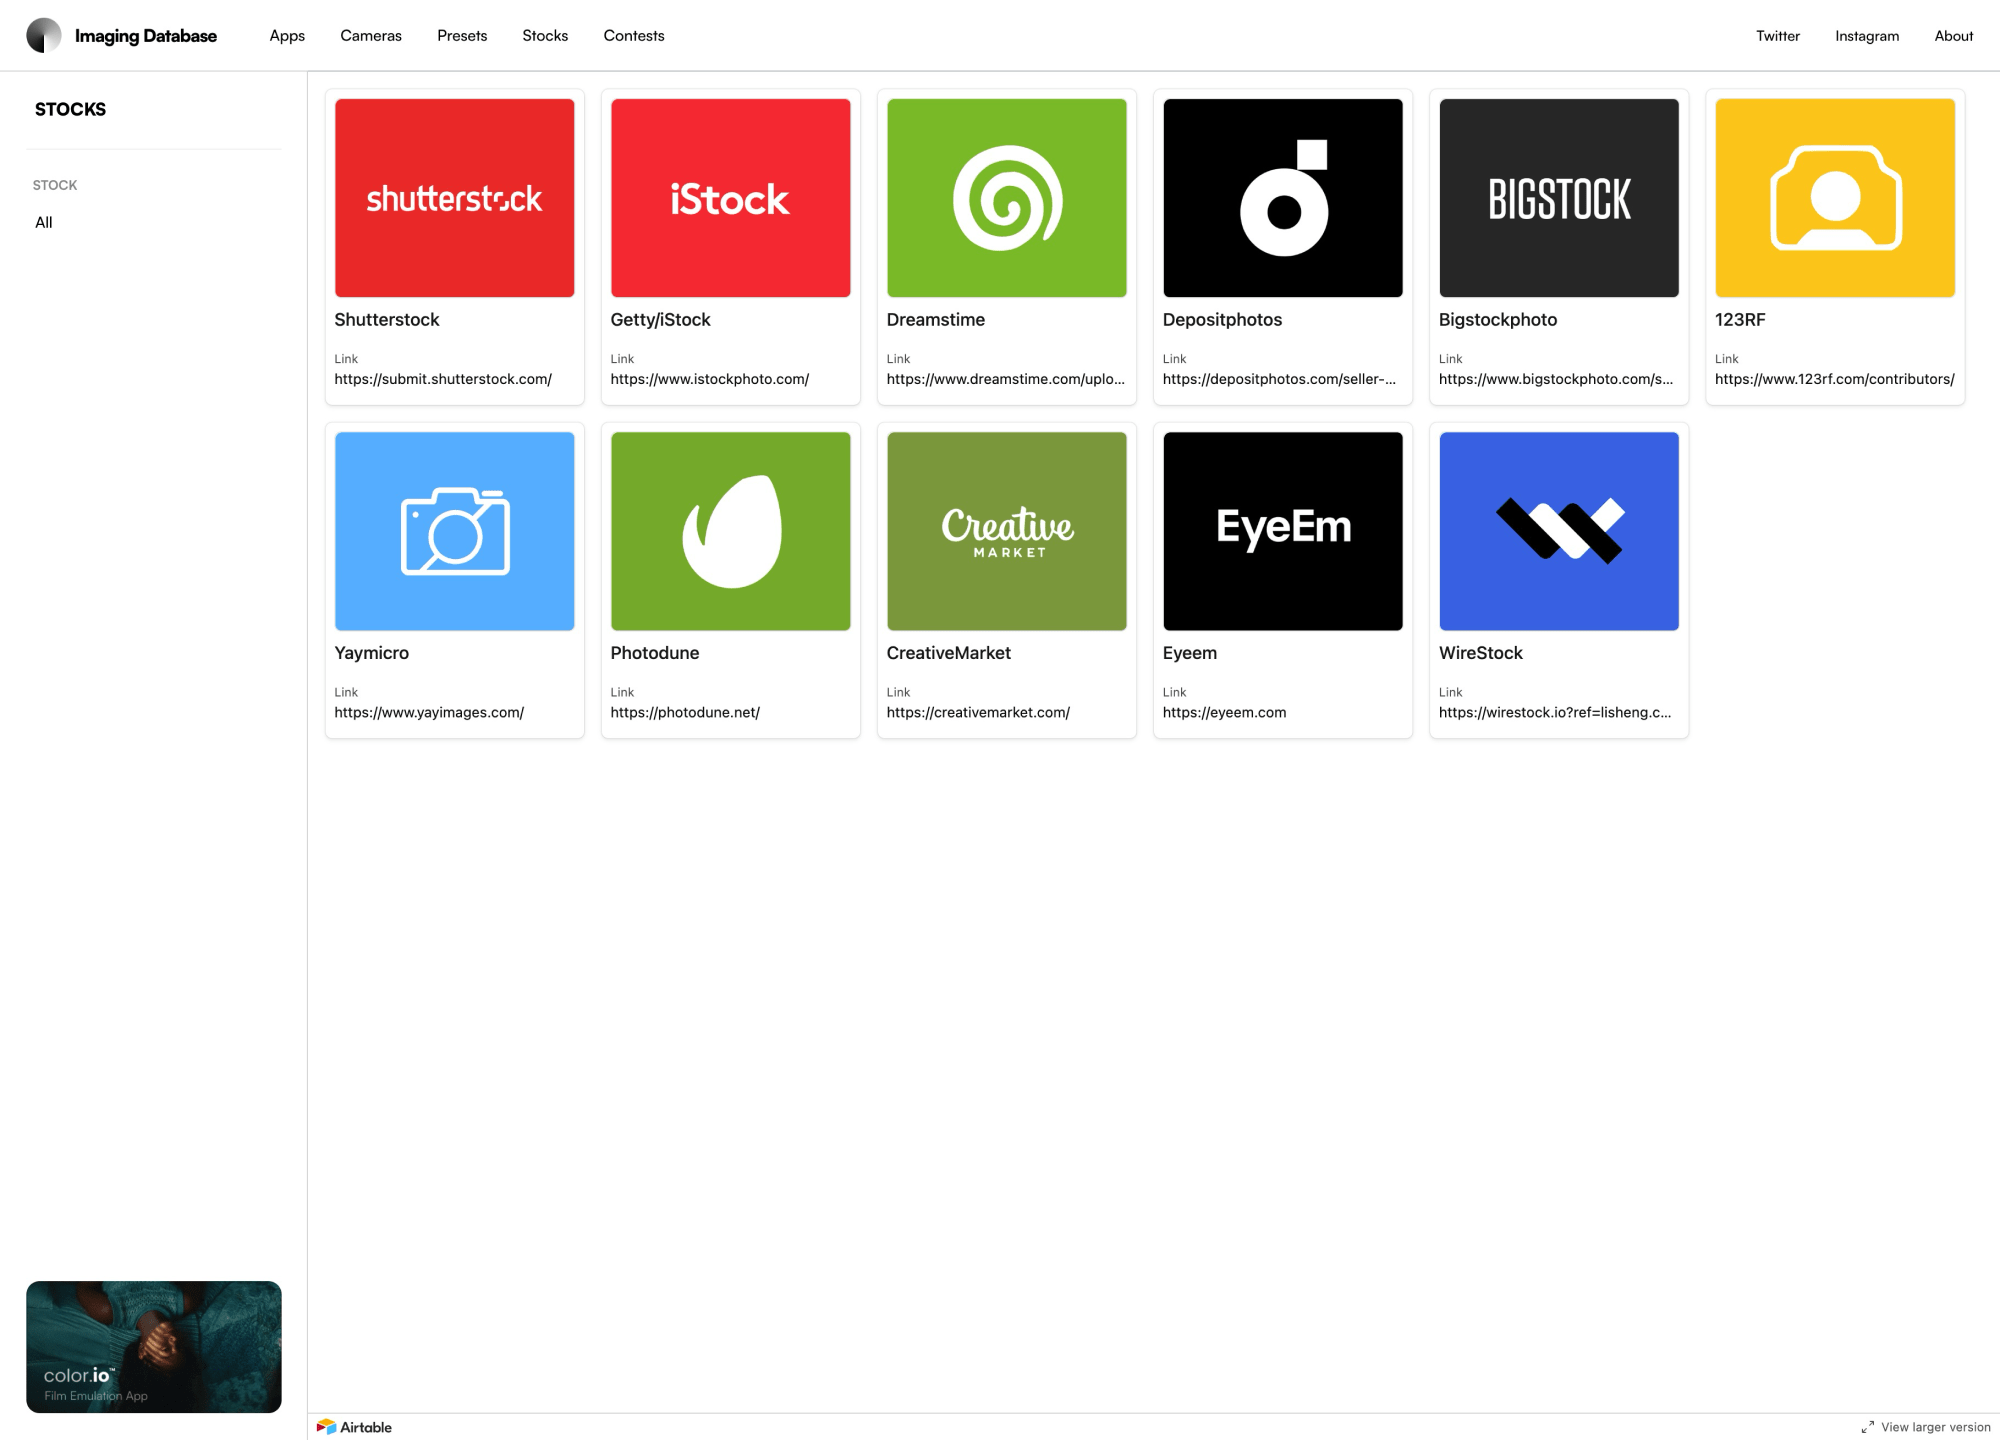This screenshot has width=2000, height=1441.
Task: Select the Getty/iStock card title
Action: click(660, 320)
